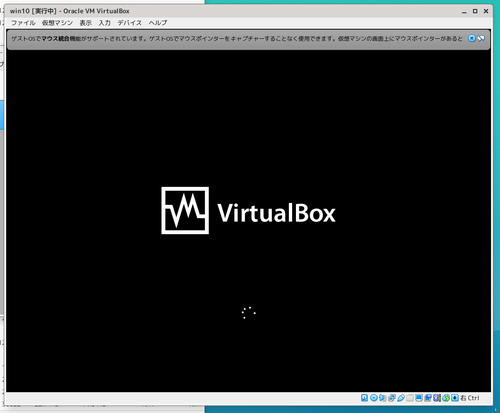The image size is (500, 413).
Task: Open the 仮想マシン menu
Action: pyautogui.click(x=57, y=23)
